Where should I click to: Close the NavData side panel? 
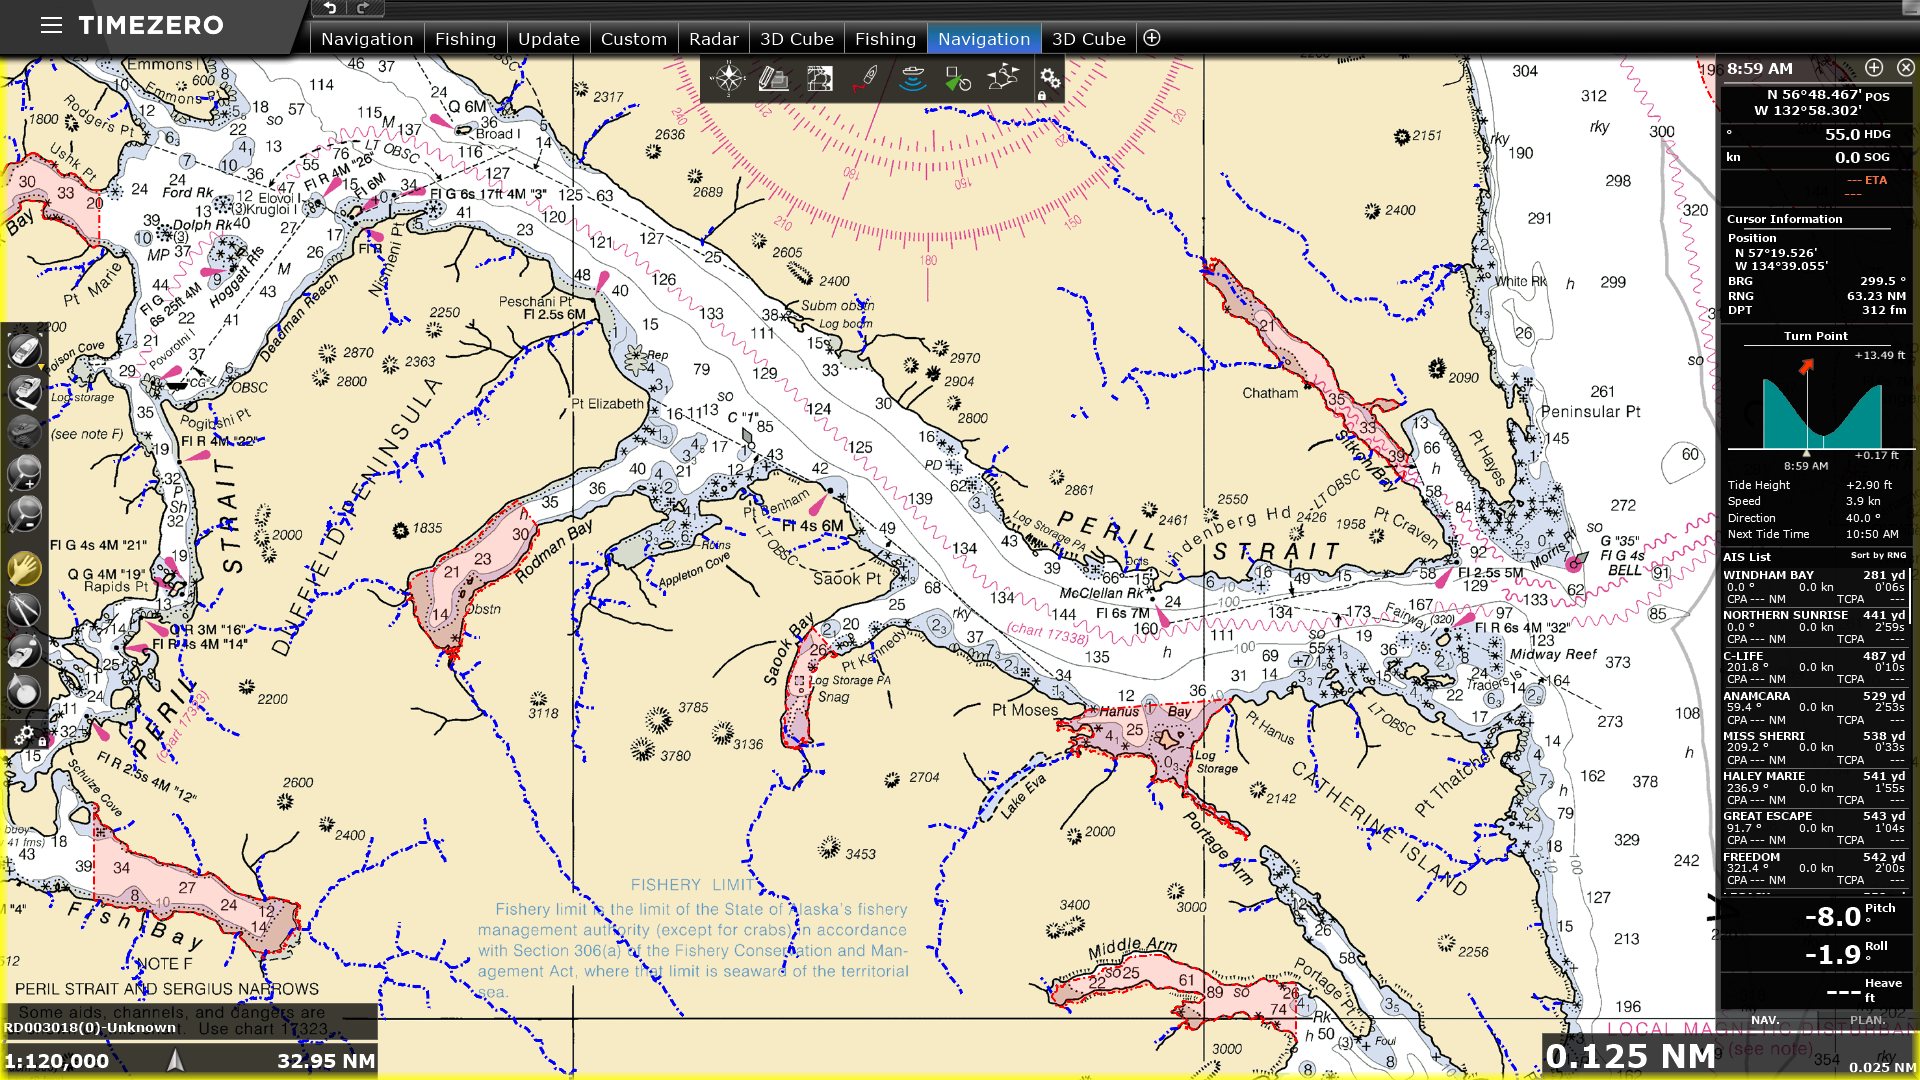[x=1906, y=67]
